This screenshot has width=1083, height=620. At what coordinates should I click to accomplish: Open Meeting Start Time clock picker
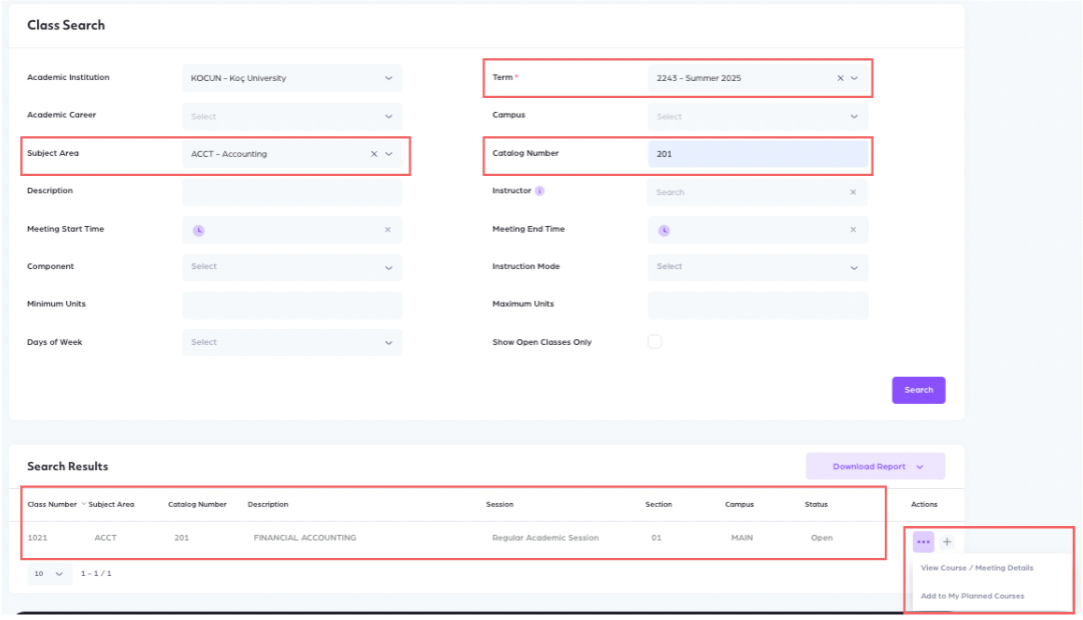tap(198, 230)
